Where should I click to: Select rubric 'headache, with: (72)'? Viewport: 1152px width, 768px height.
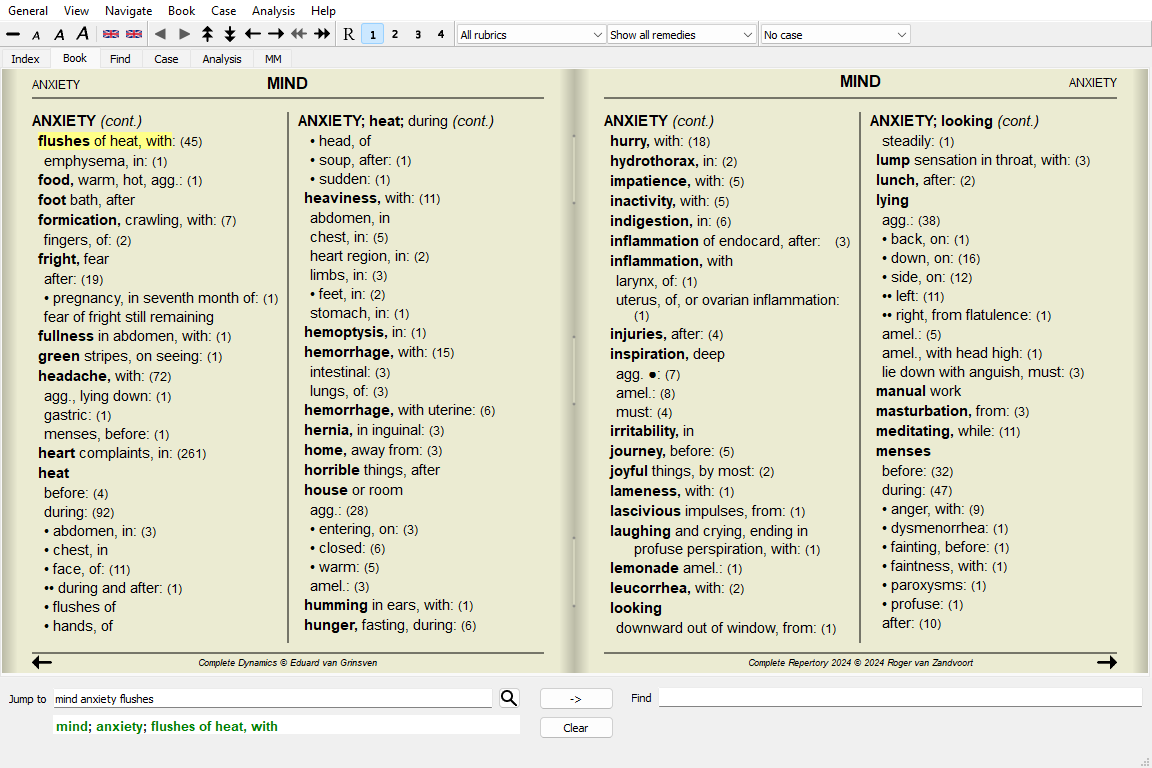[x=104, y=376]
